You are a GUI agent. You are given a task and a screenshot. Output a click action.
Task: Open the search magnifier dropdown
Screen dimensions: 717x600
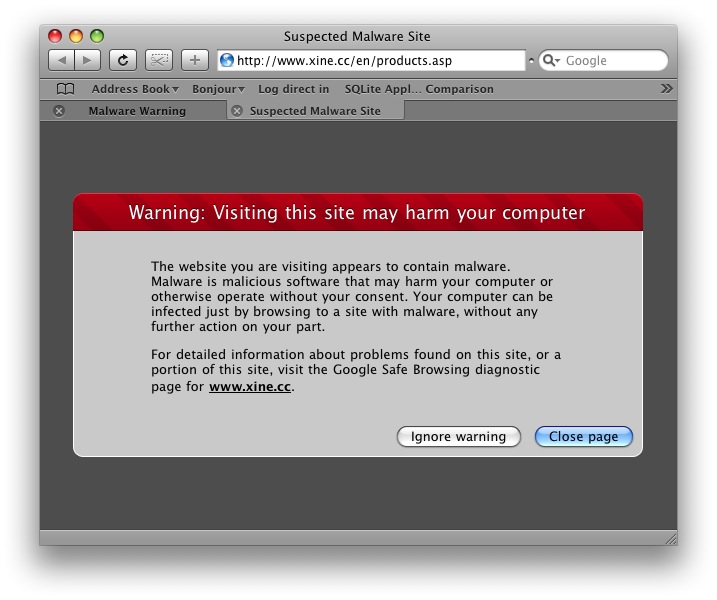point(551,60)
